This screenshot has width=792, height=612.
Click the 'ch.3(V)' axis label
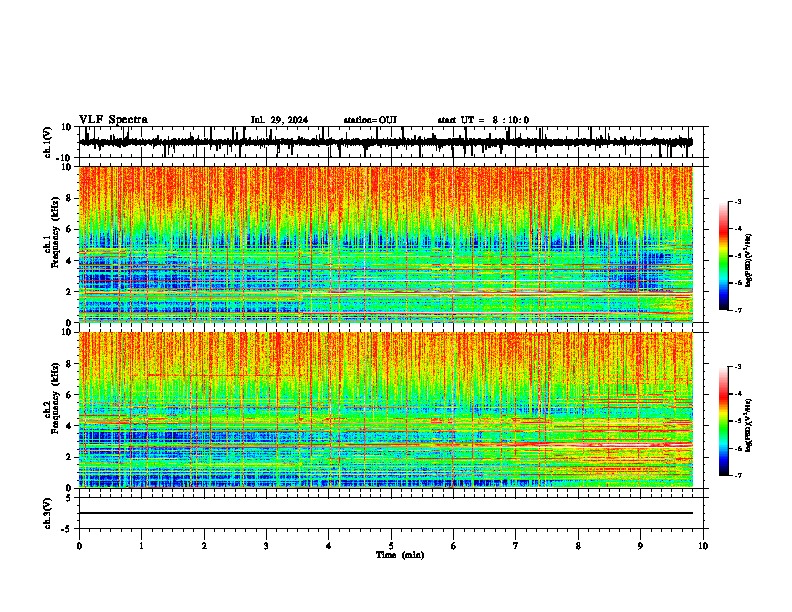48,513
